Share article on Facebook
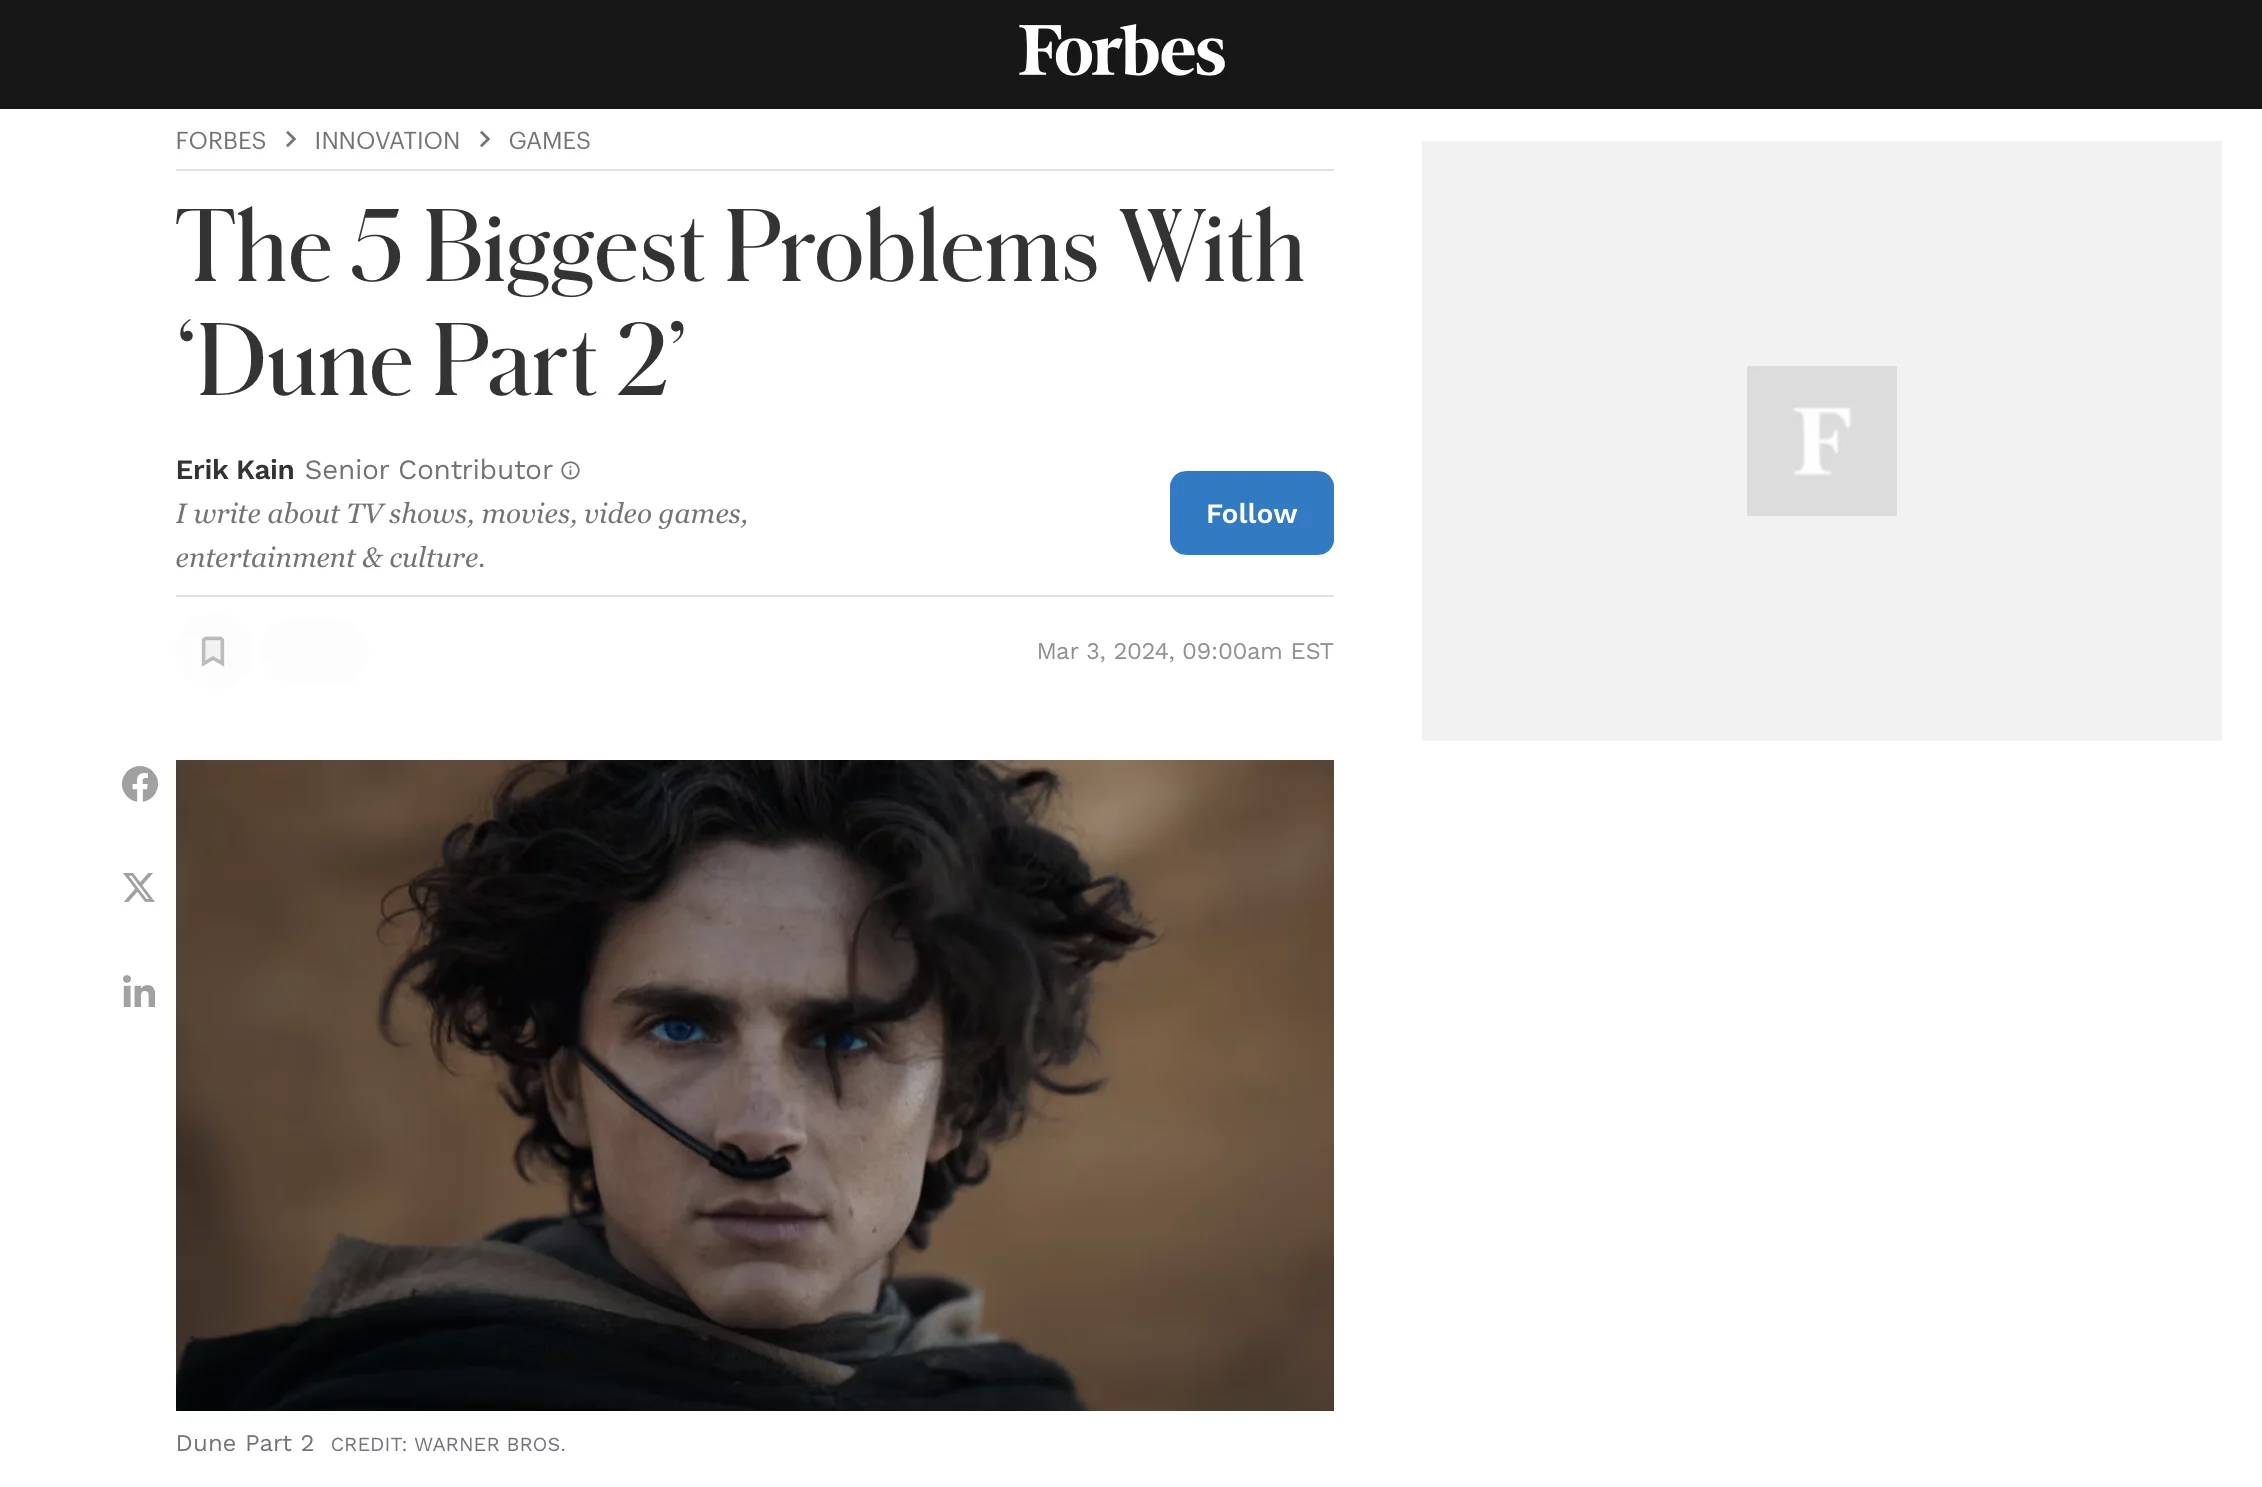 click(x=140, y=784)
